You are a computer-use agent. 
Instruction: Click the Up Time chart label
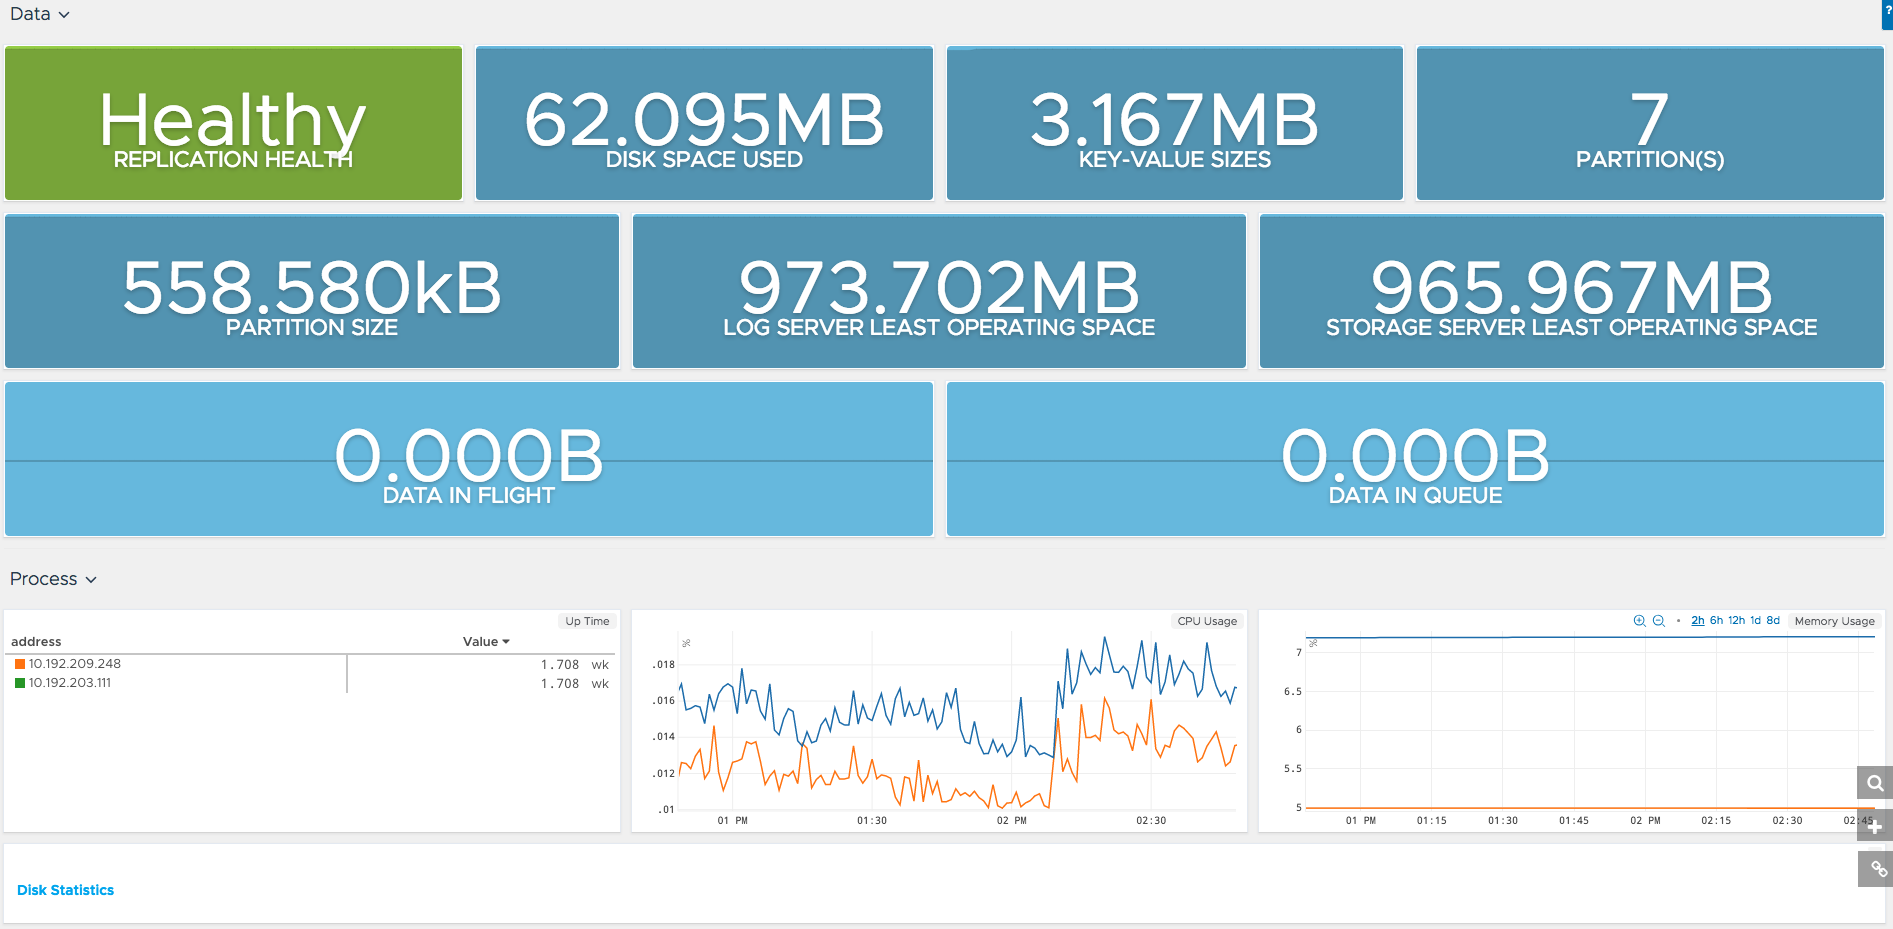coord(587,621)
